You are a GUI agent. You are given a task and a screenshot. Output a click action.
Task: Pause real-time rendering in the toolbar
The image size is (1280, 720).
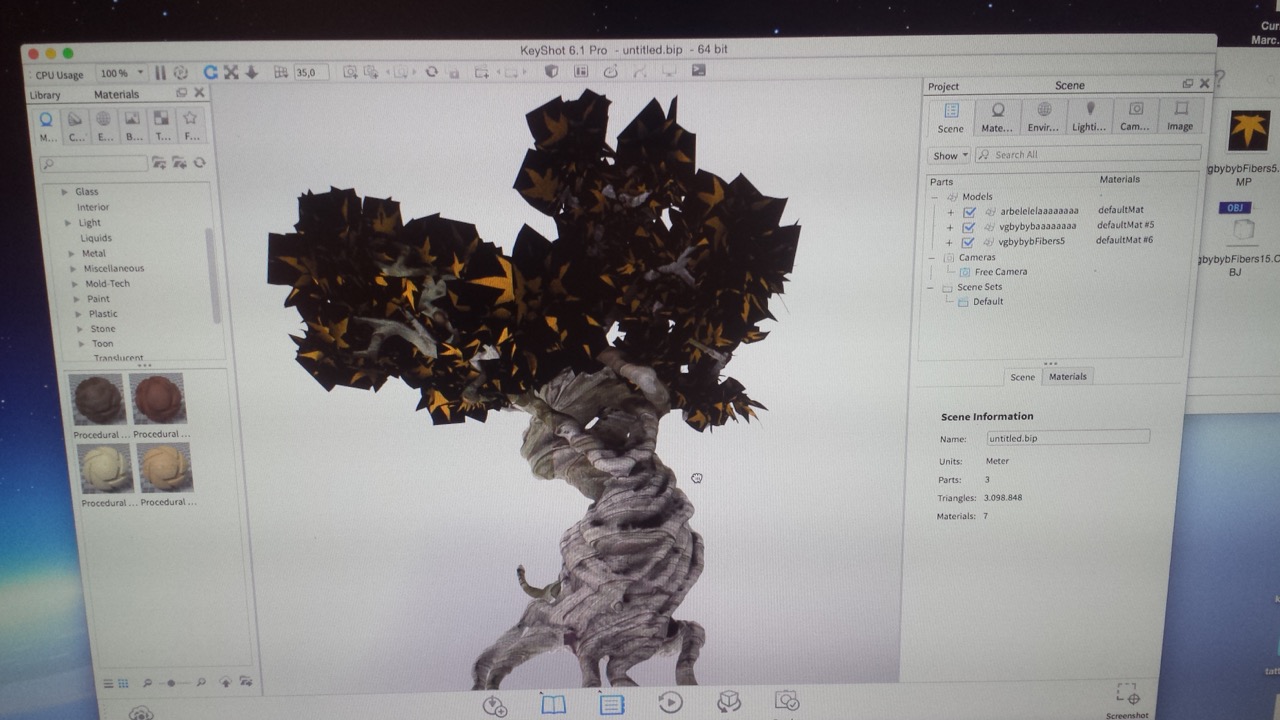[160, 73]
